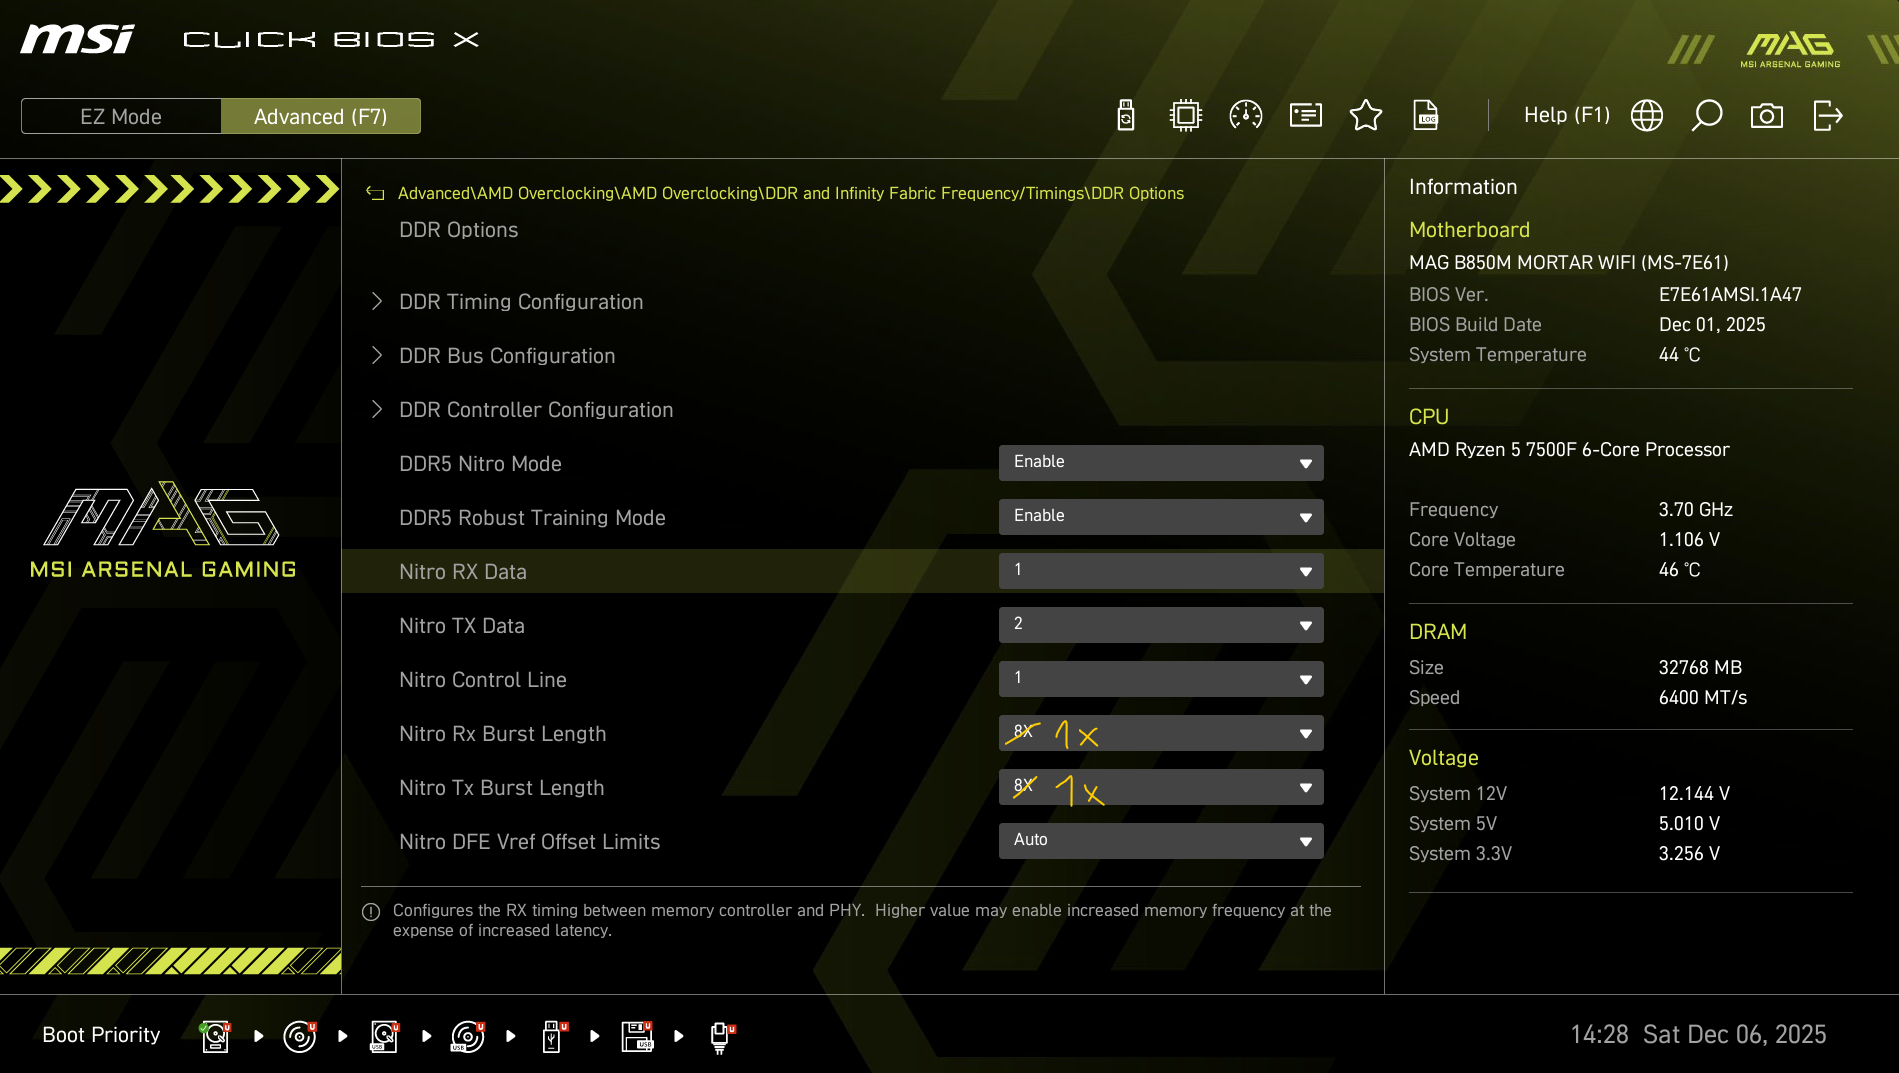Switch to EZ Mode
Screen dimensions: 1899x1073
point(121,116)
